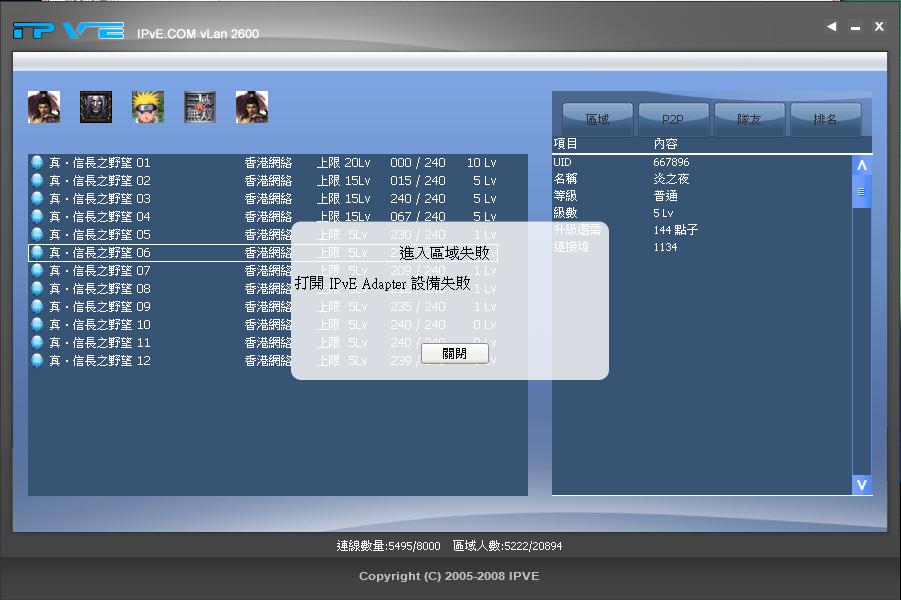Open the 區域 tab
This screenshot has height=600, width=901.
pos(598,120)
